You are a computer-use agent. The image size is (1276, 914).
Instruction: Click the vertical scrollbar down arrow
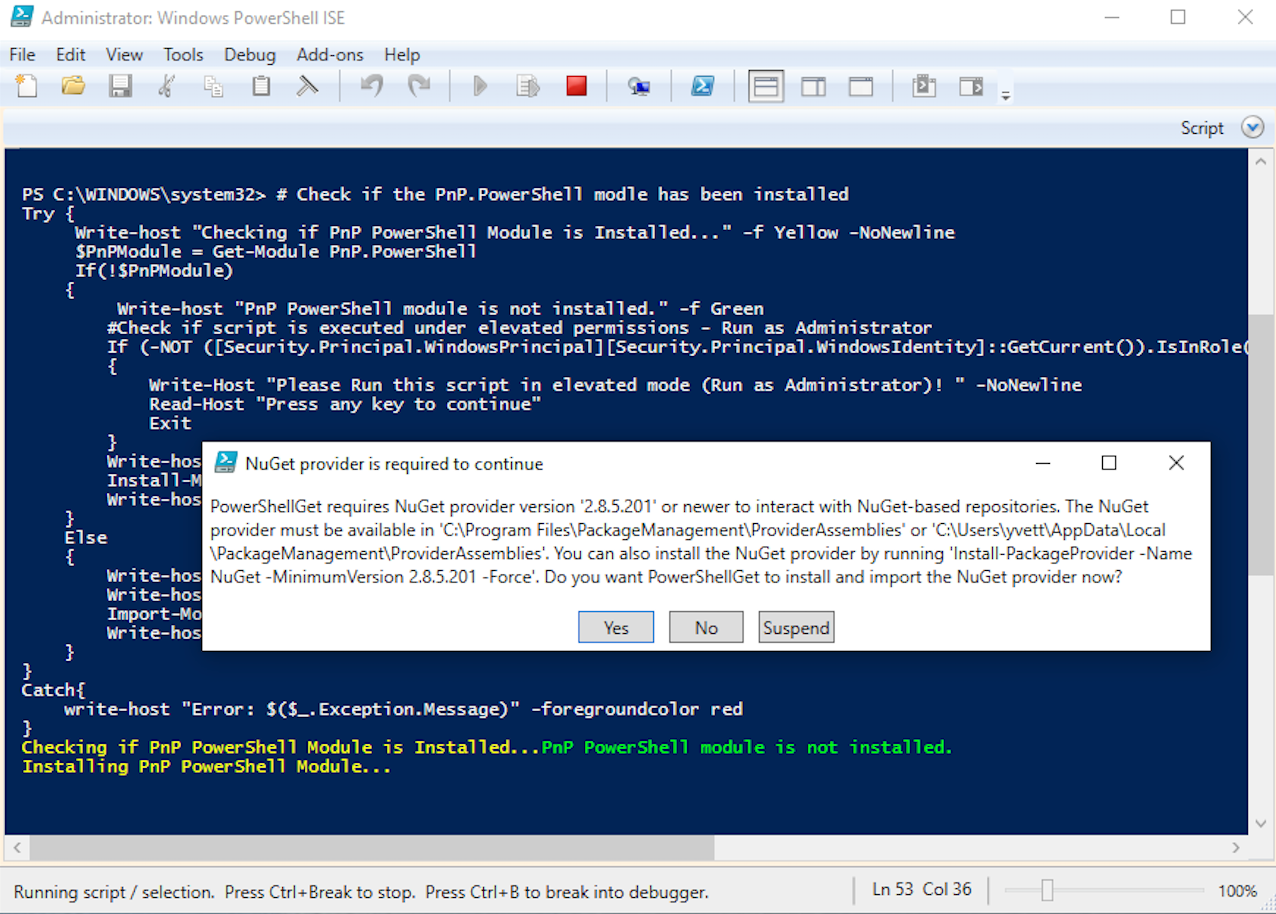1261,823
